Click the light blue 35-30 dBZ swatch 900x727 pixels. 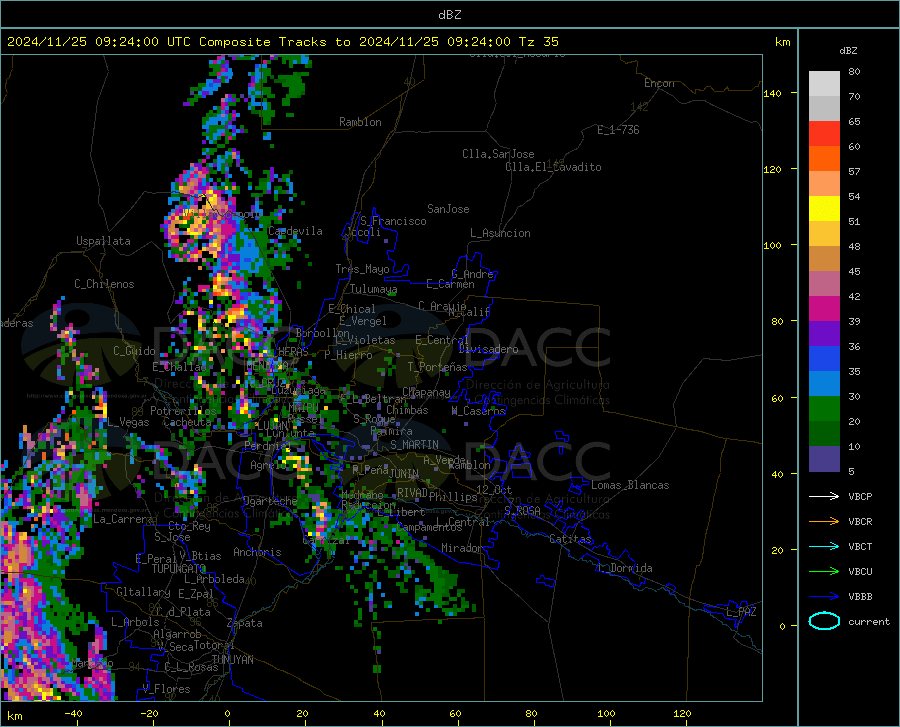pos(824,384)
